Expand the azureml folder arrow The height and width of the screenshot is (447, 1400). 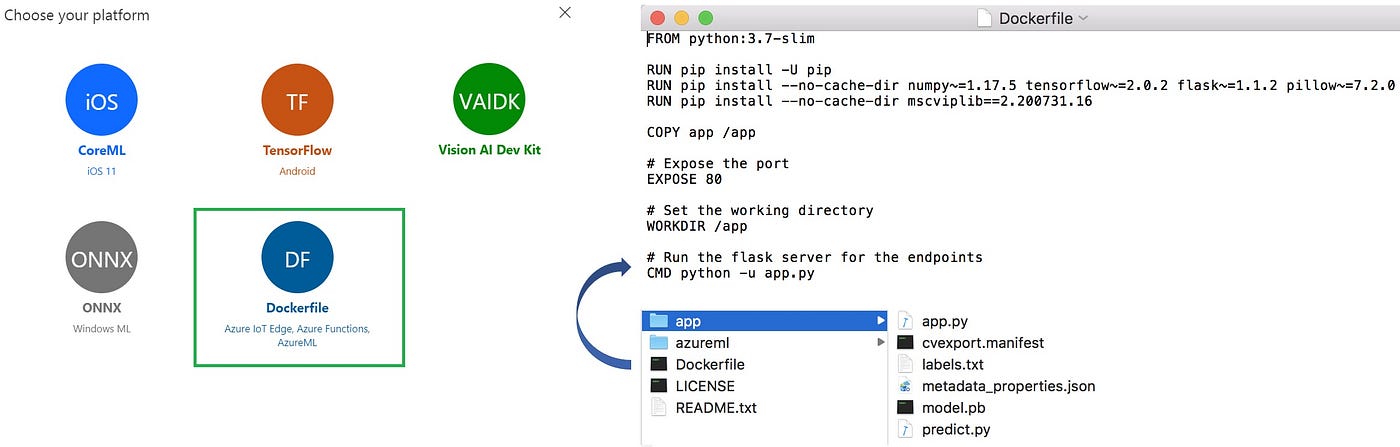[881, 342]
